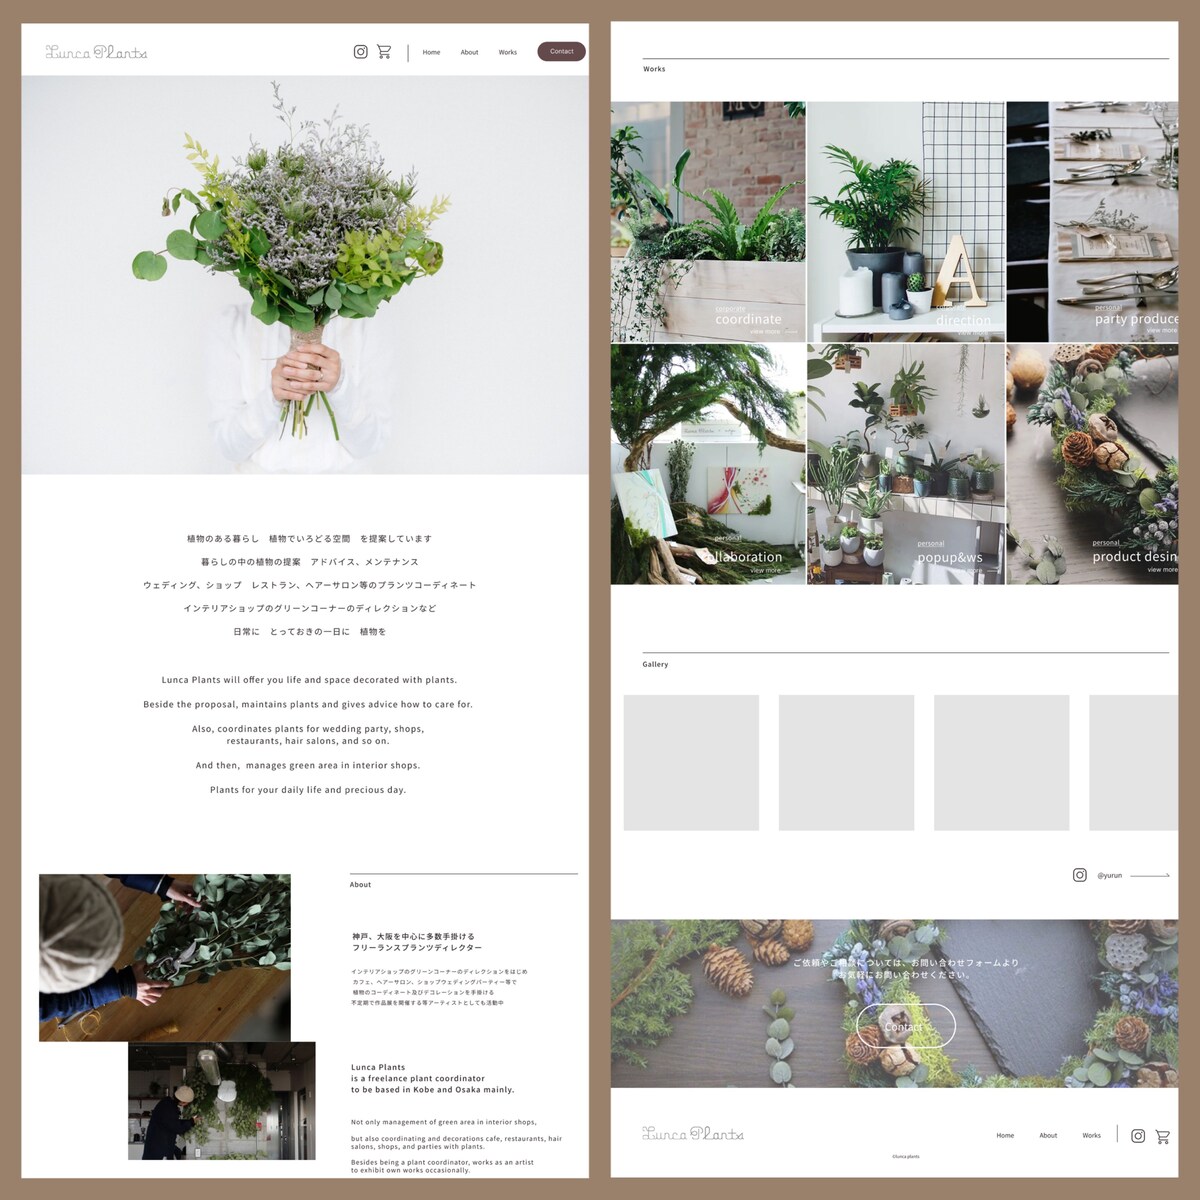Open footer shopping cart icon
Screen dimensions: 1200x1200
tap(1162, 1136)
